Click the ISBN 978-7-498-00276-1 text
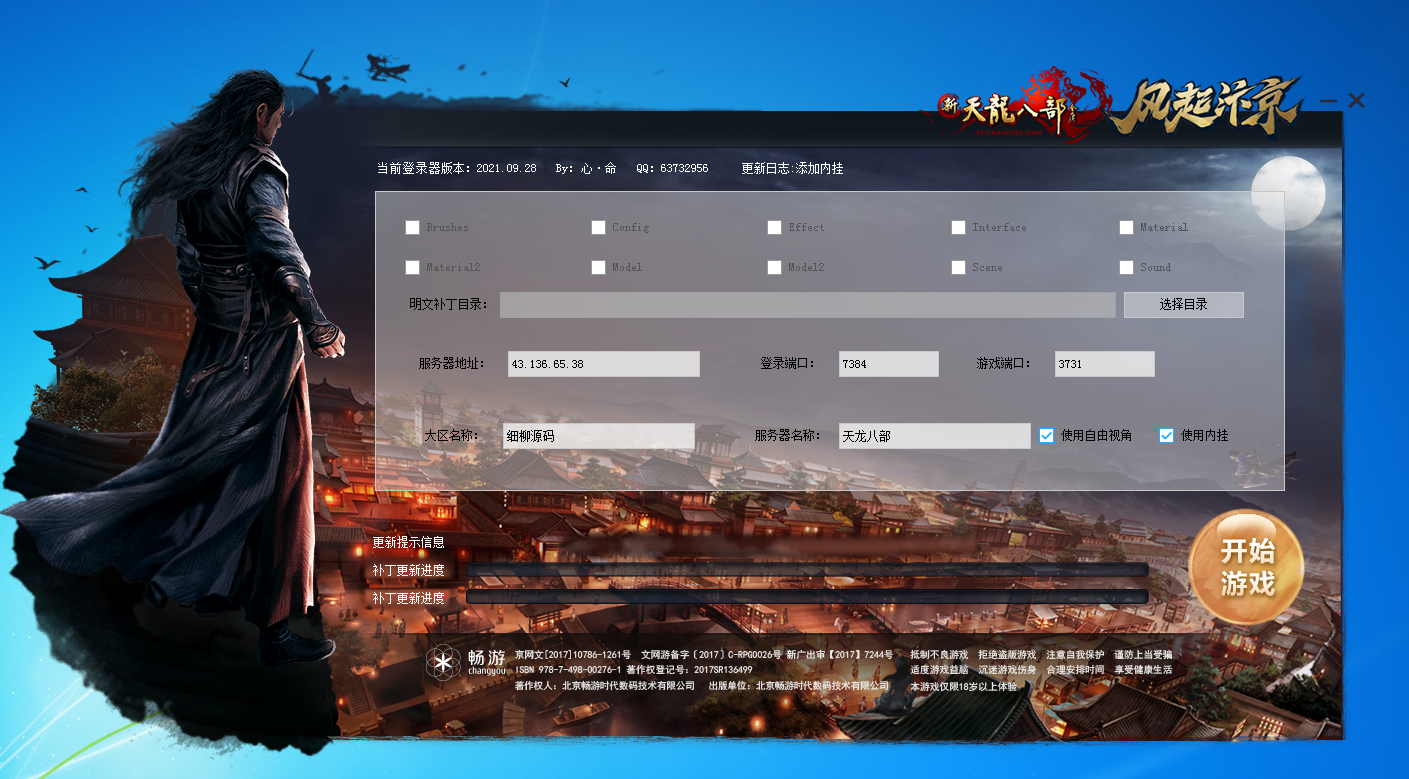 pos(568,669)
